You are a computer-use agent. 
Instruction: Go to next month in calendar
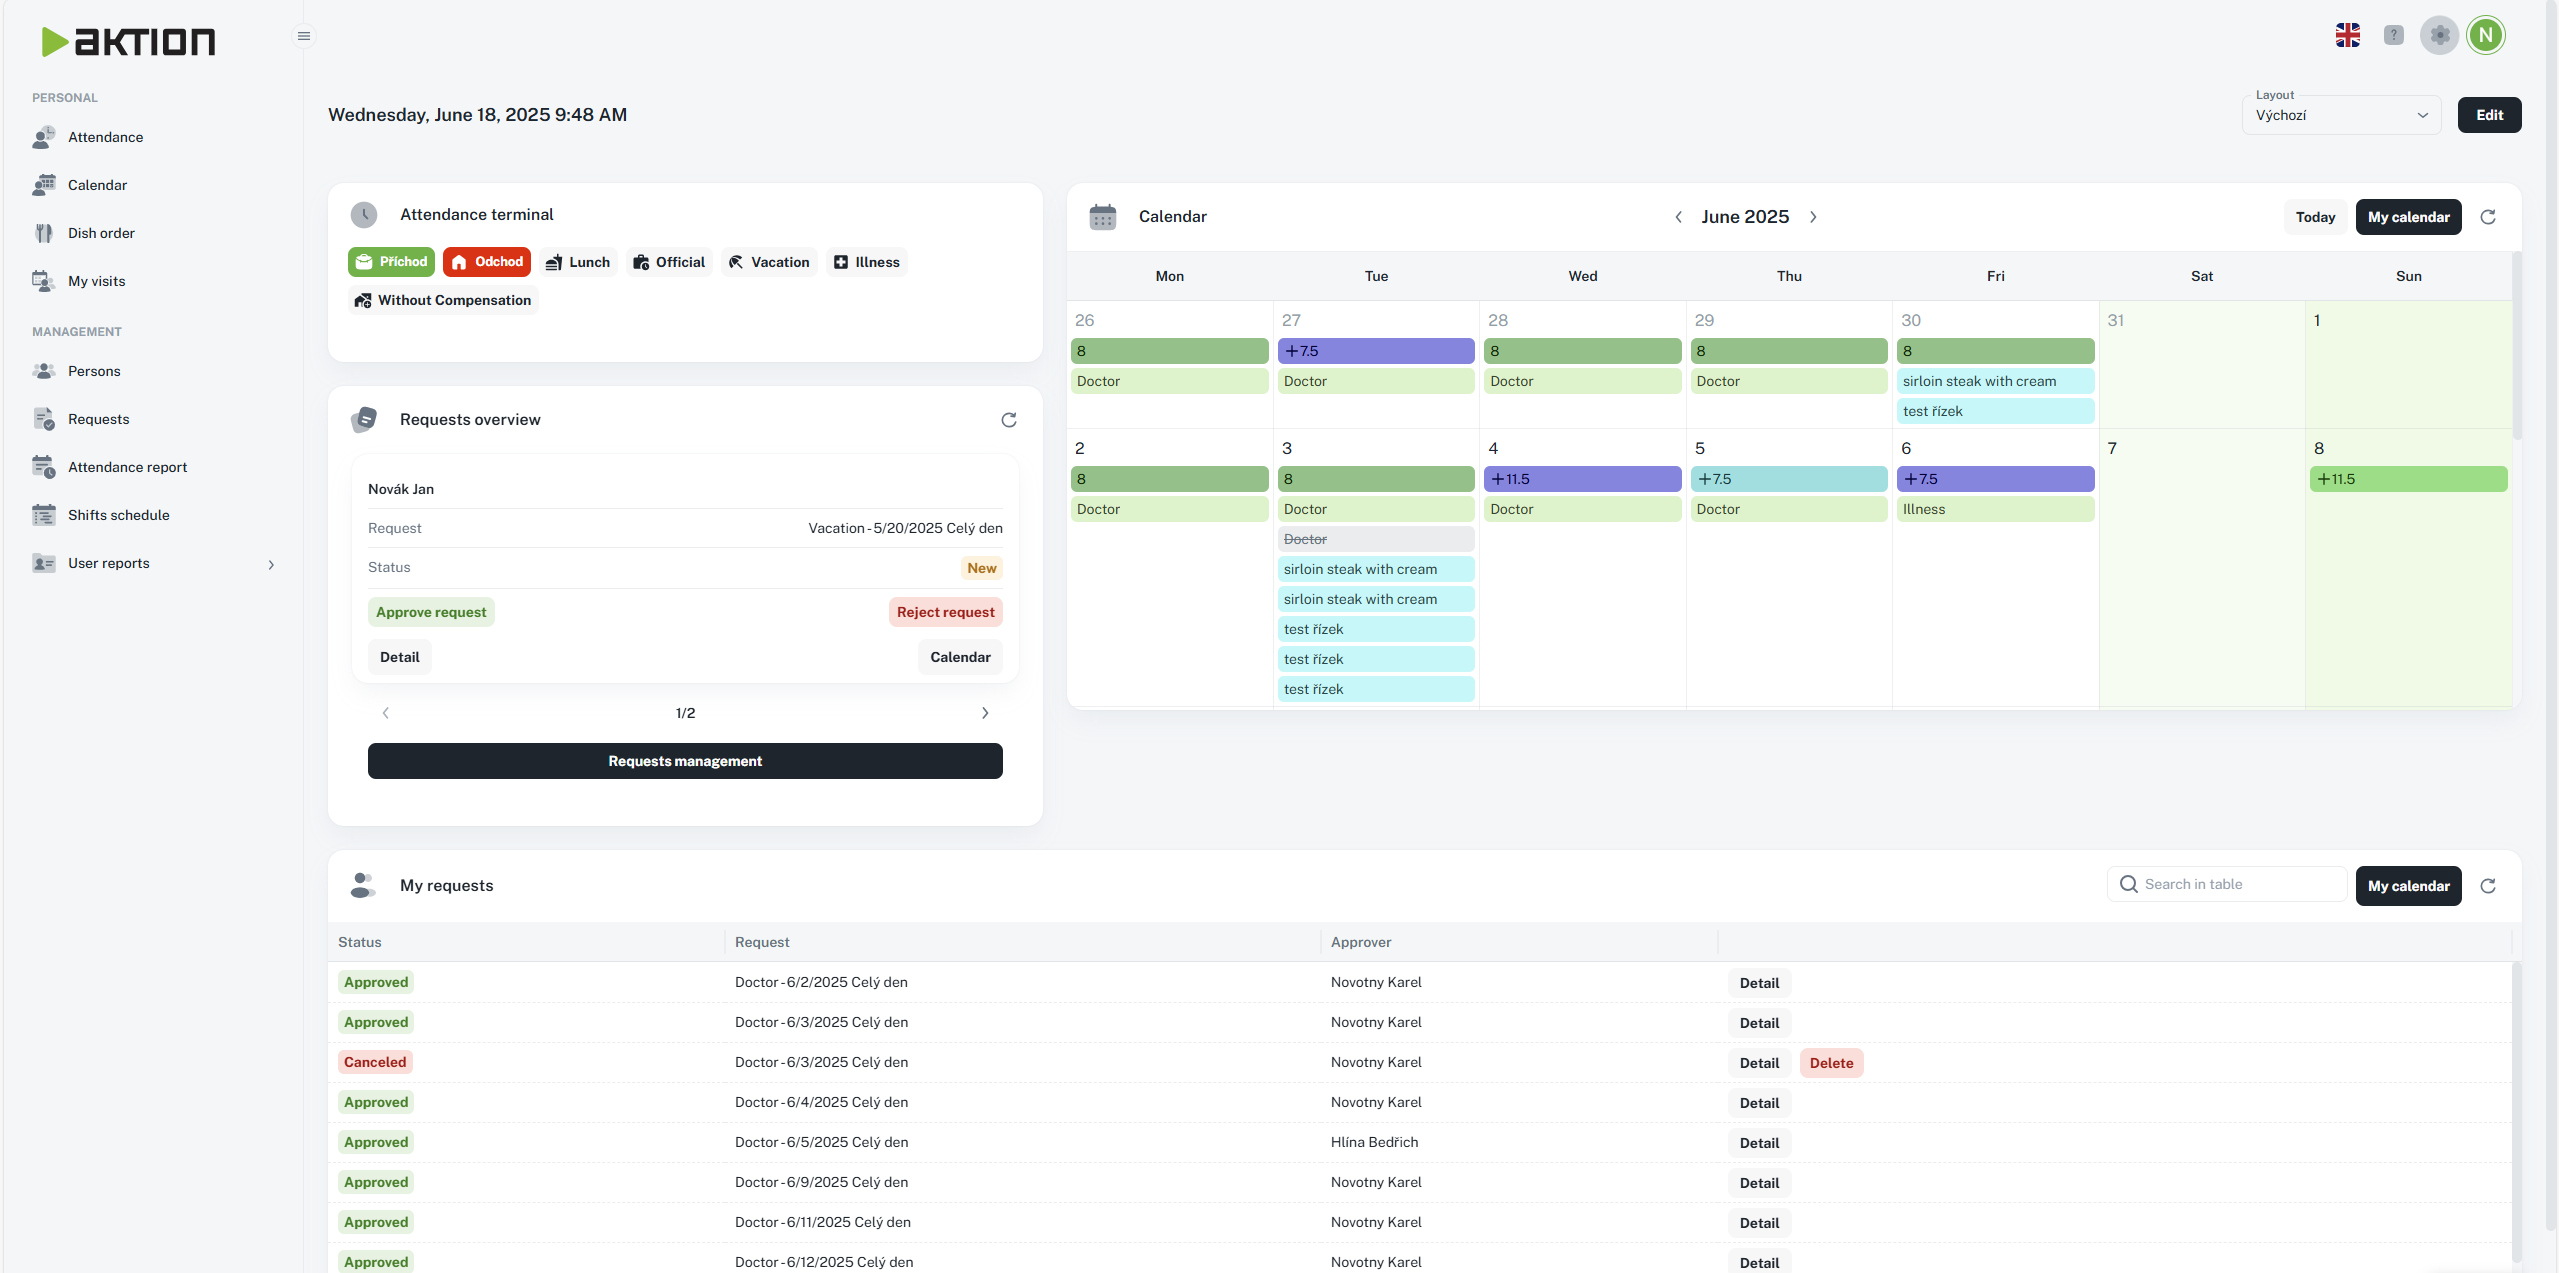coord(1813,217)
